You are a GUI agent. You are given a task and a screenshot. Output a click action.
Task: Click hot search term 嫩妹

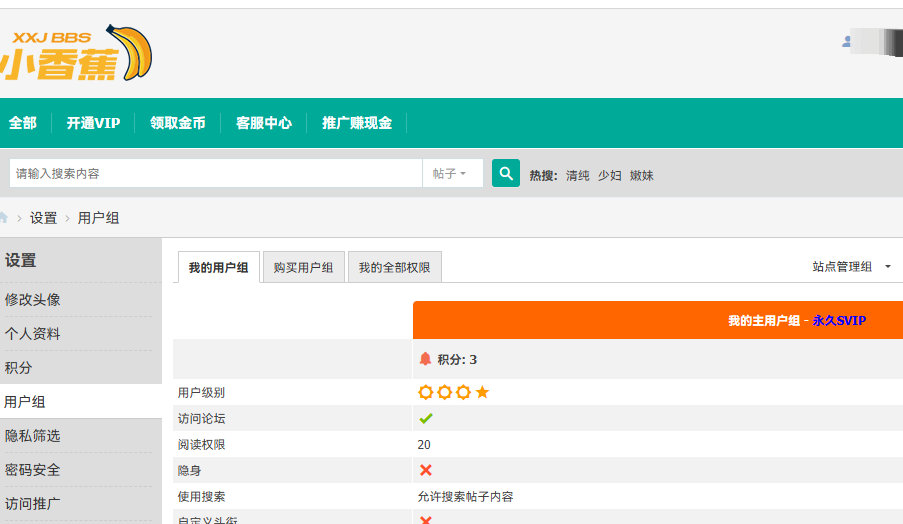pos(642,176)
